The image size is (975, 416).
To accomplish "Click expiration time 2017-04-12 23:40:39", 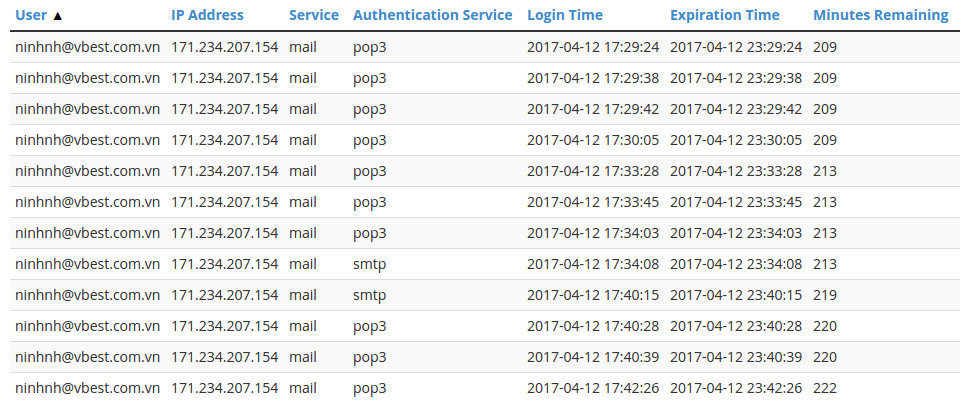I will pos(736,357).
